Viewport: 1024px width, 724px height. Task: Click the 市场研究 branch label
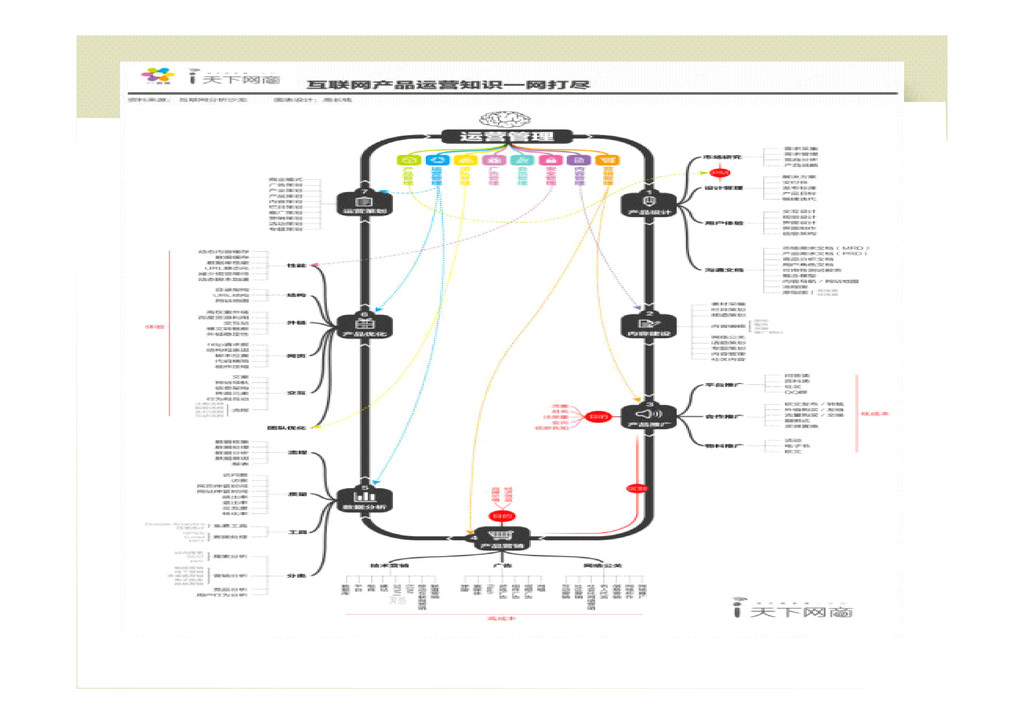pos(722,157)
